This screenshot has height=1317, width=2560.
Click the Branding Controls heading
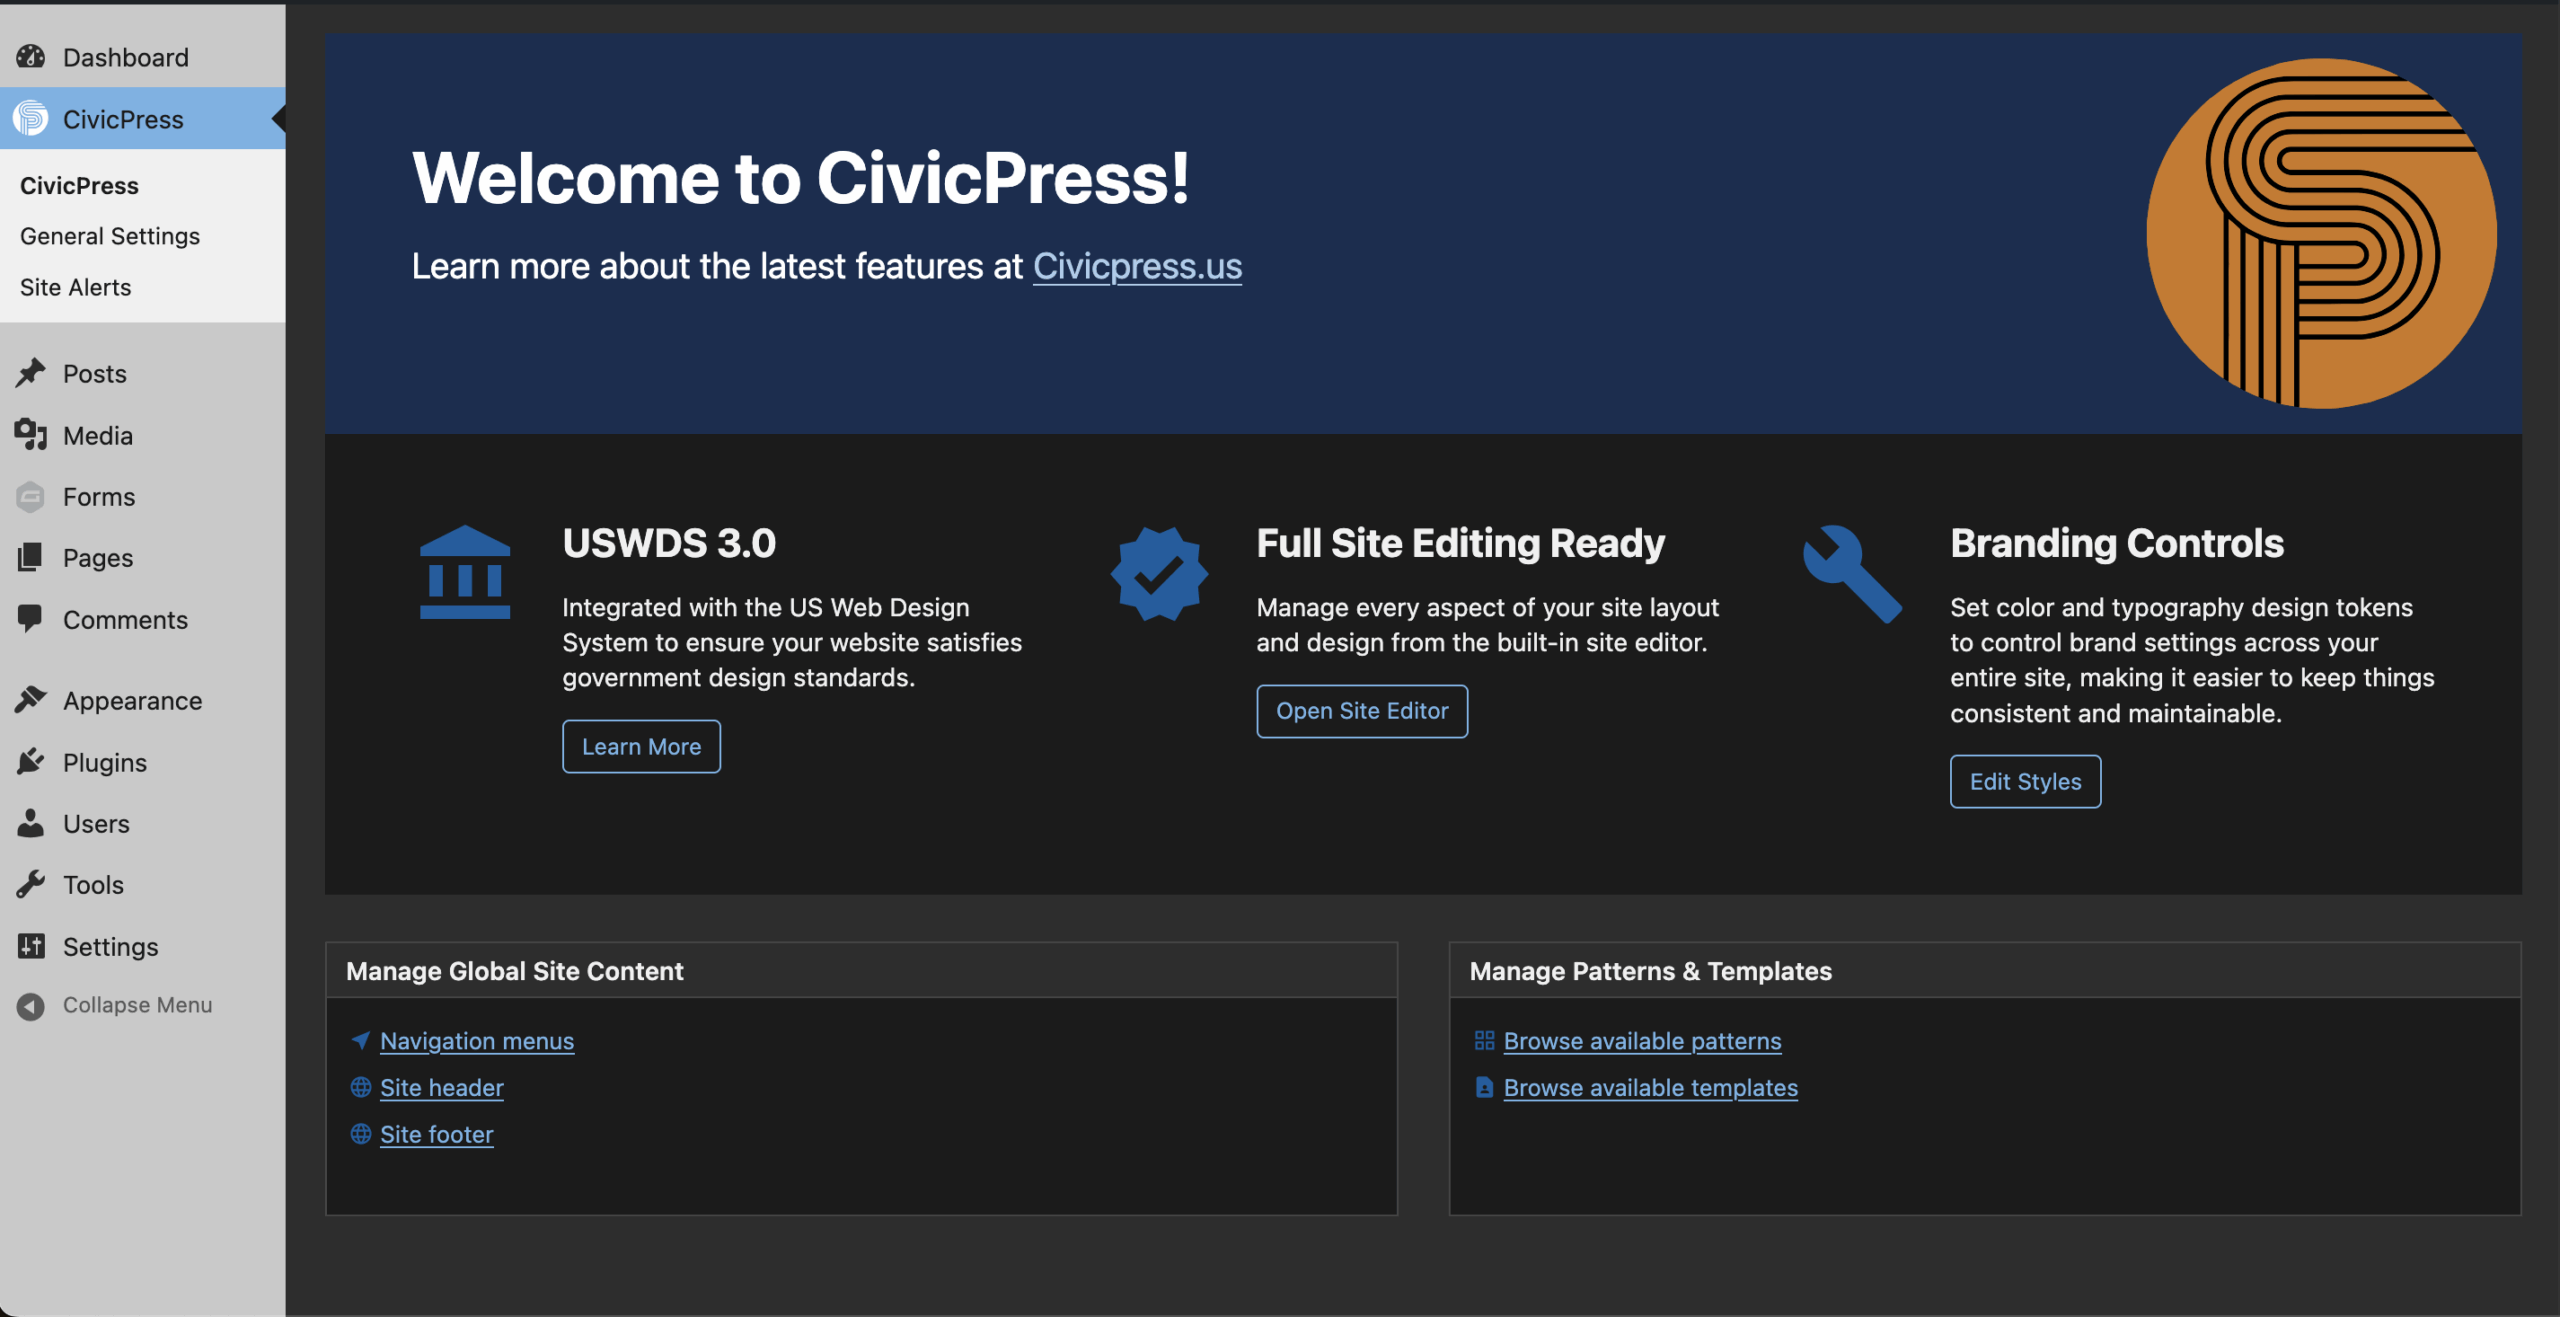tap(2116, 543)
